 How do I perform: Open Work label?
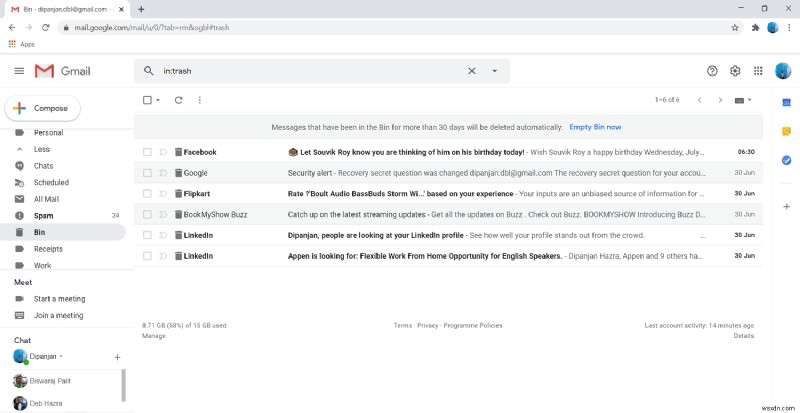point(42,265)
